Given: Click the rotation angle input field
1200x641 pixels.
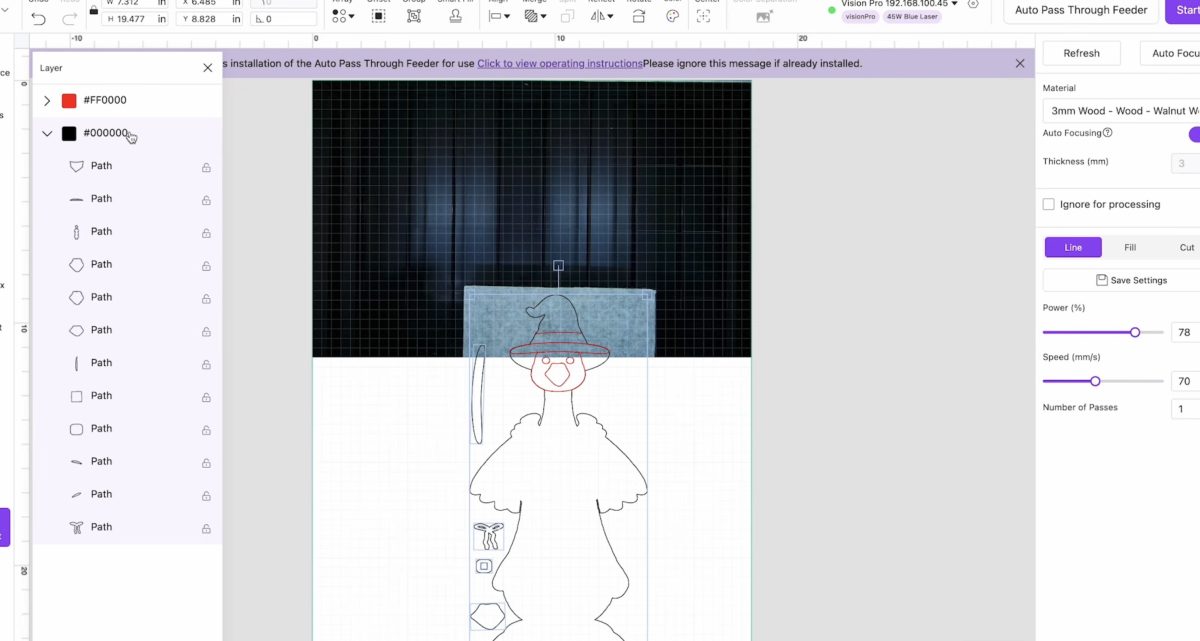Looking at the screenshot, I should [x=282, y=19].
